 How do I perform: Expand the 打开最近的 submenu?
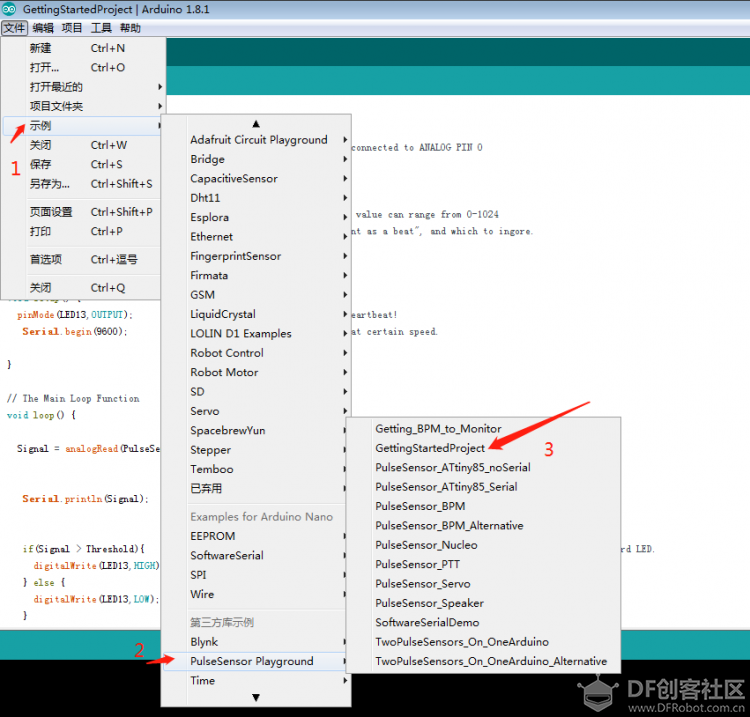tap(82, 87)
